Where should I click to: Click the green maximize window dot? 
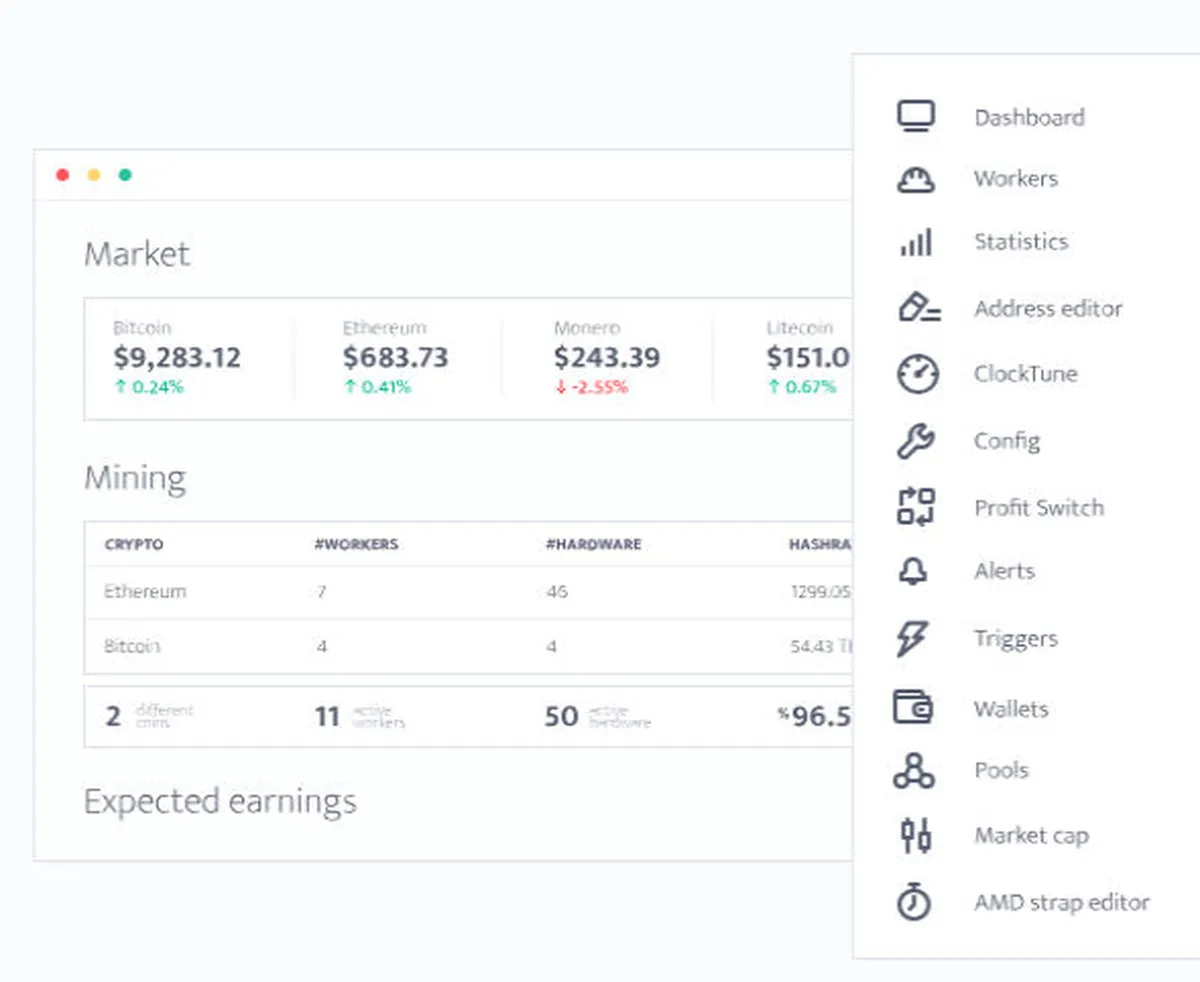pyautogui.click(x=125, y=175)
